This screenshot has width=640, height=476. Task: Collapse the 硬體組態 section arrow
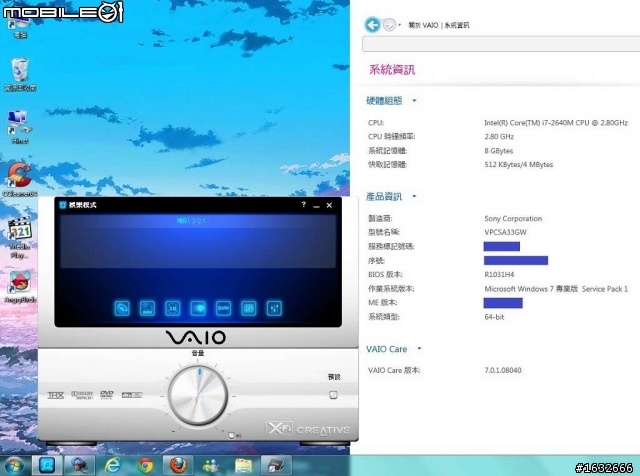coord(414,100)
